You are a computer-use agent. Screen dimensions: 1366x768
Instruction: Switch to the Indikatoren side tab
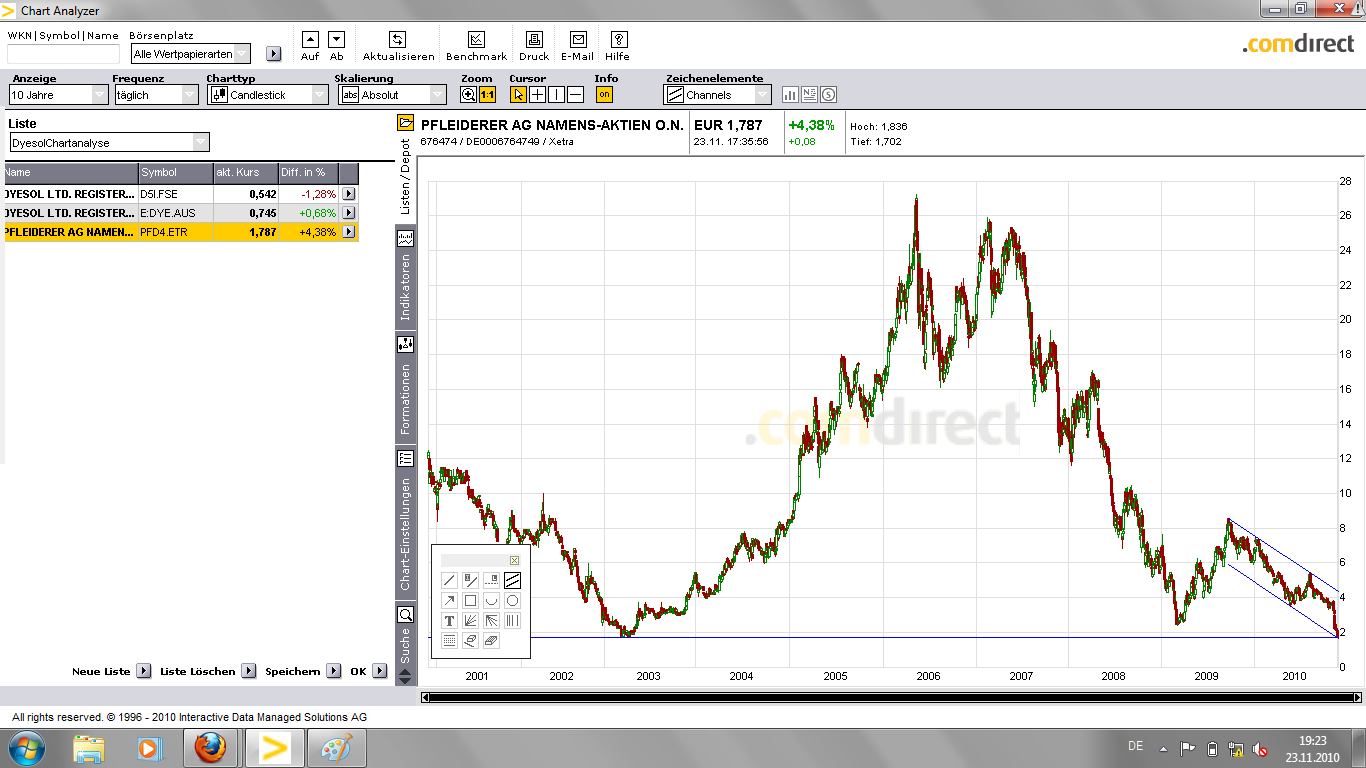point(406,286)
